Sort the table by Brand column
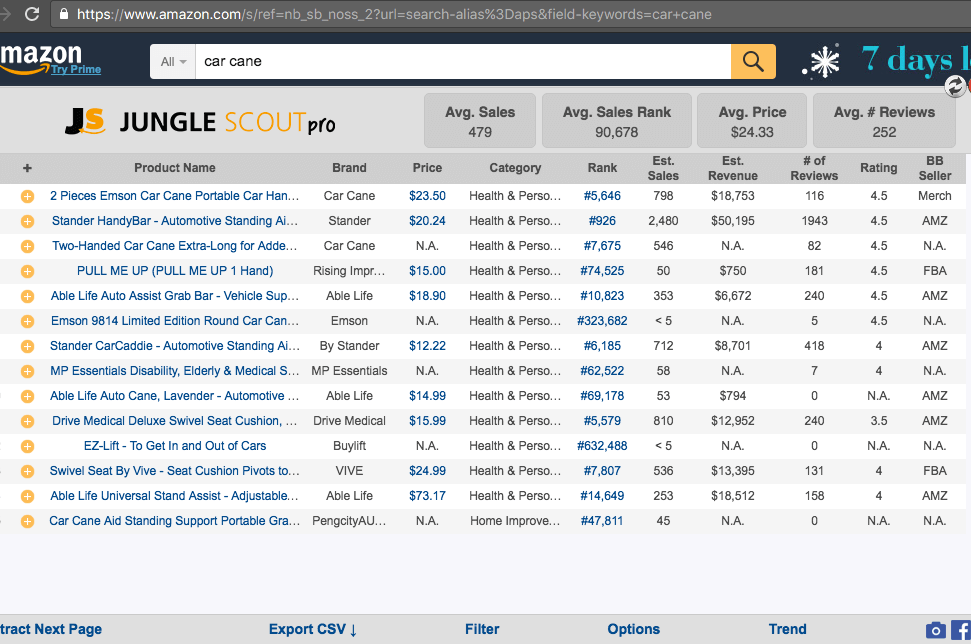The height and width of the screenshot is (644, 971). [349, 168]
